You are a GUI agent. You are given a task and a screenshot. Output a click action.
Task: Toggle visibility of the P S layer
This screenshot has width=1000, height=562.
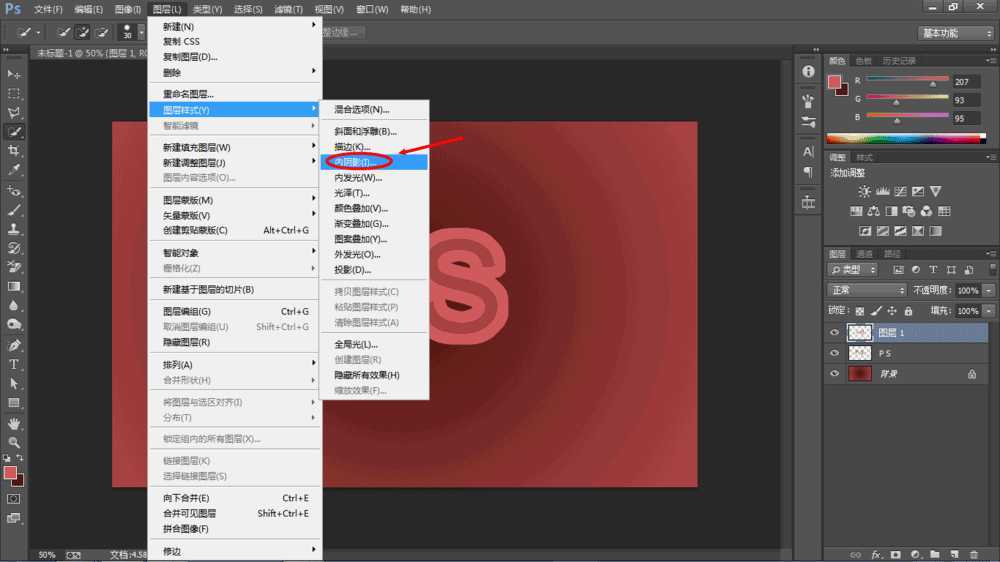tap(835, 353)
